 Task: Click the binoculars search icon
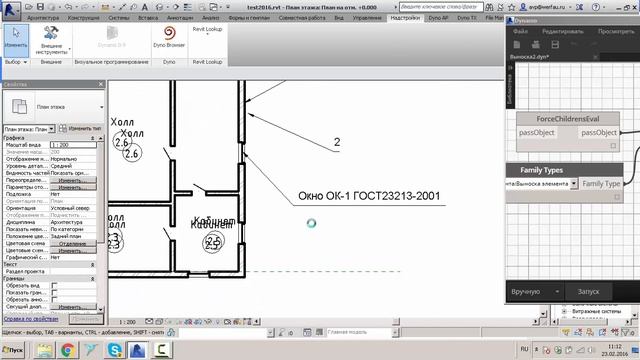click(x=489, y=7)
